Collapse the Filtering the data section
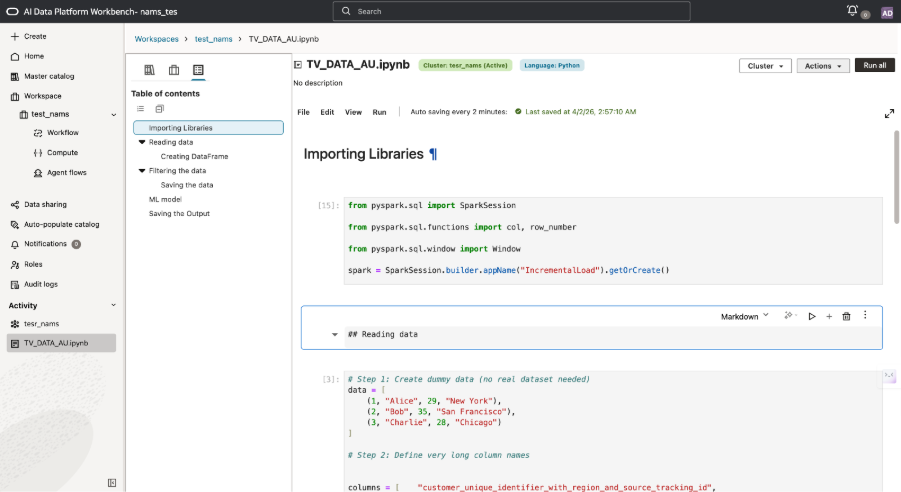901x492 pixels. [x=142, y=171]
